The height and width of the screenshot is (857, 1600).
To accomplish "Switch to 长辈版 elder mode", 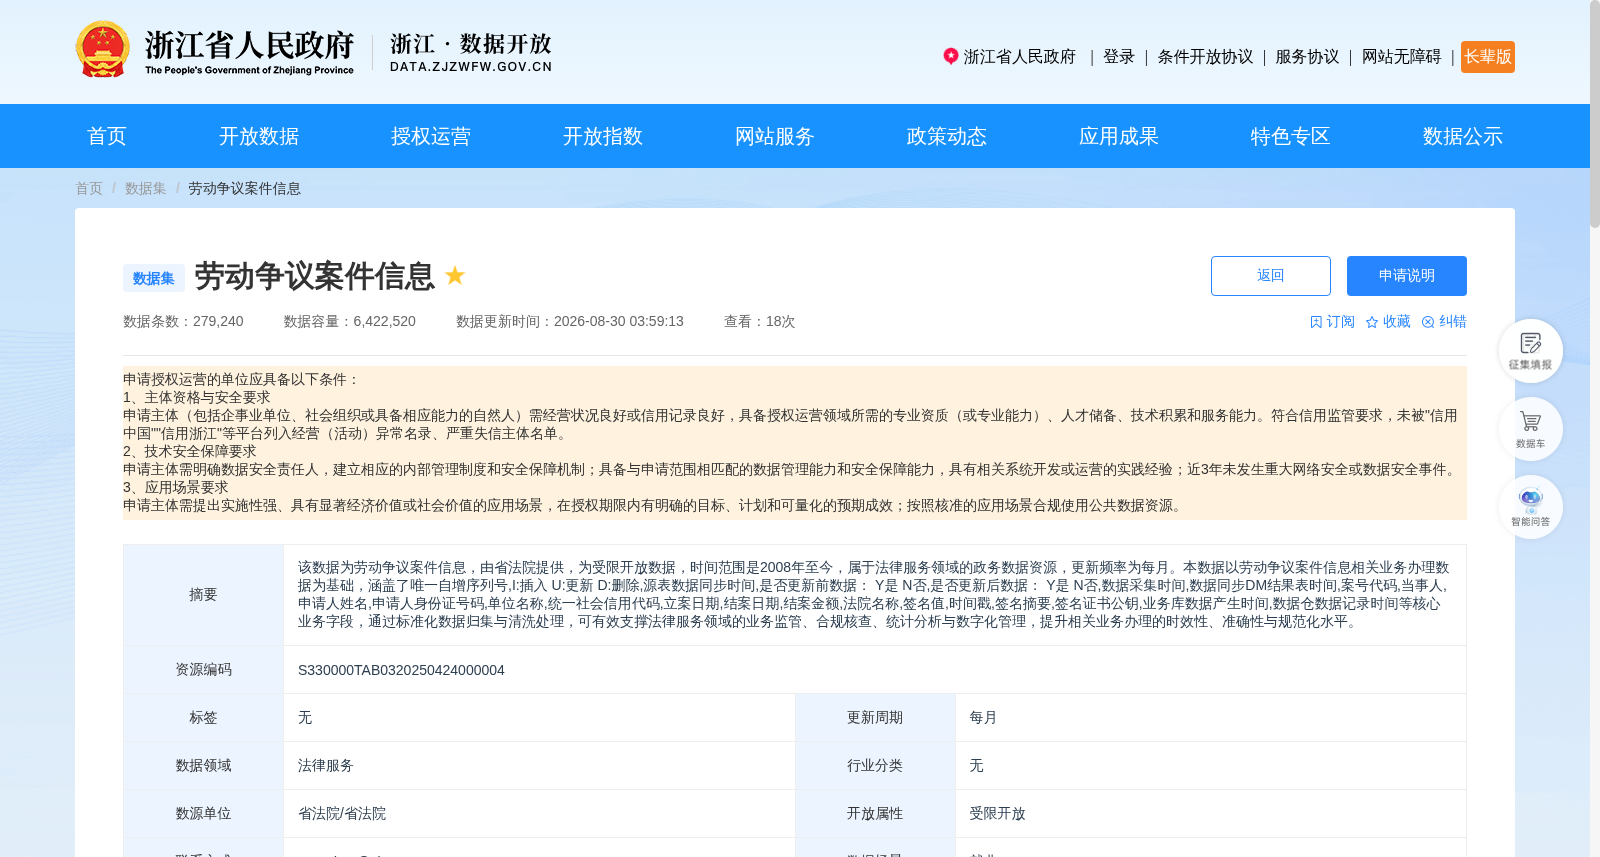I will [x=1488, y=57].
